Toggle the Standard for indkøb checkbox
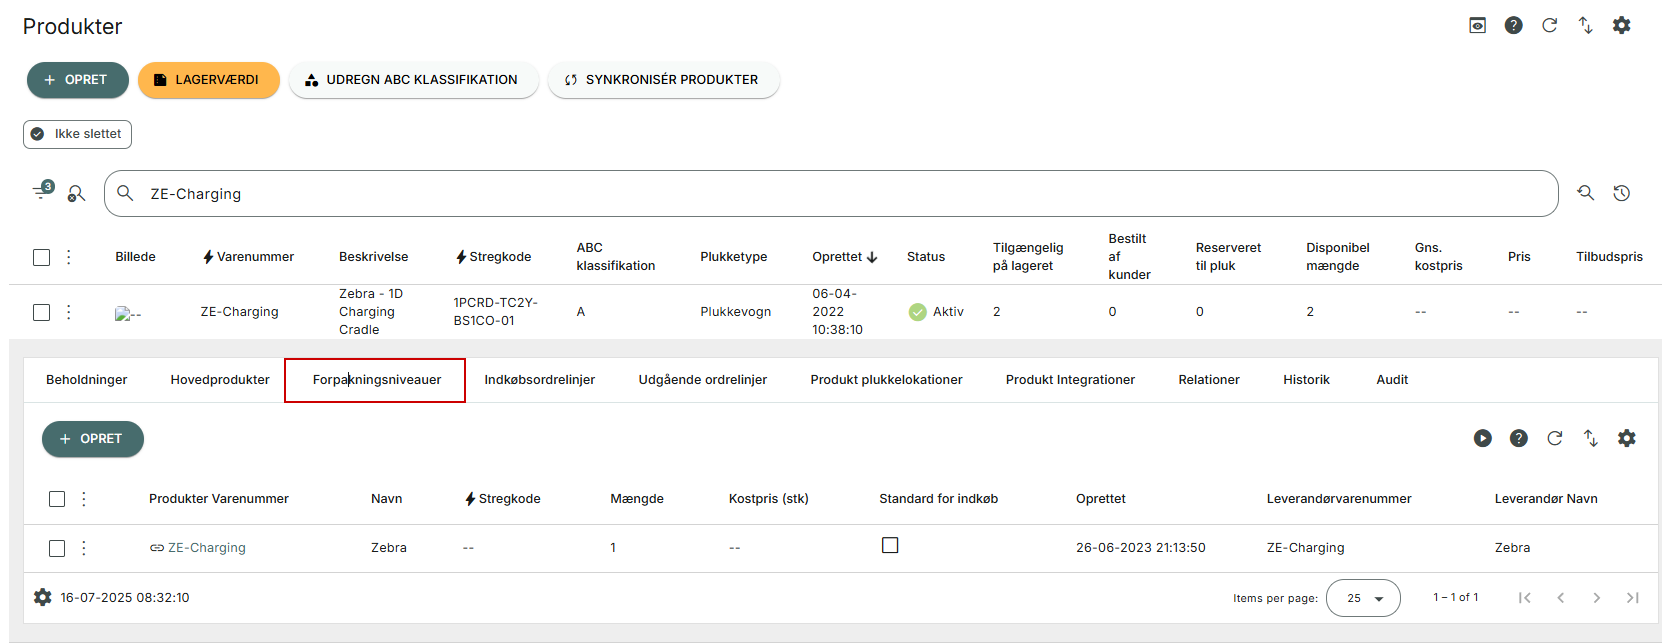 [890, 545]
